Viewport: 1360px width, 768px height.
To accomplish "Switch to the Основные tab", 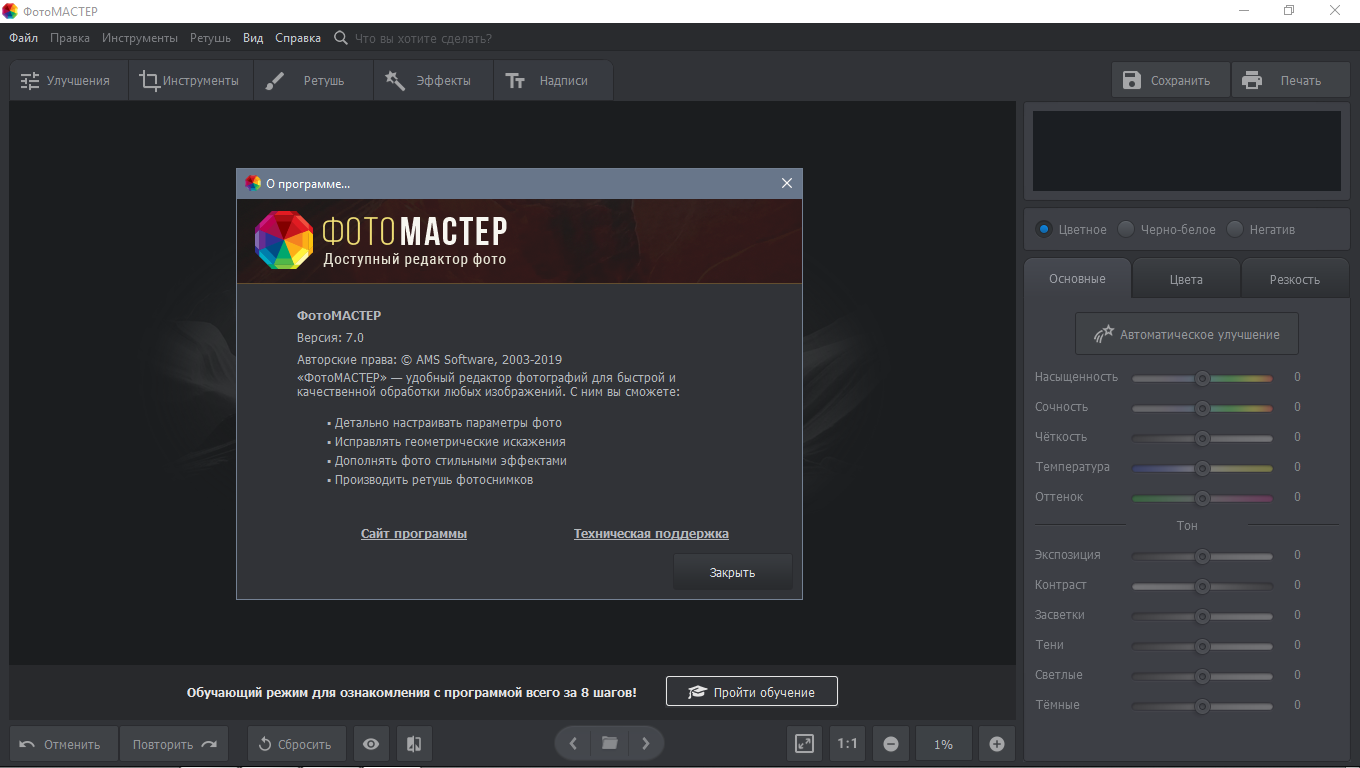I will point(1077,278).
